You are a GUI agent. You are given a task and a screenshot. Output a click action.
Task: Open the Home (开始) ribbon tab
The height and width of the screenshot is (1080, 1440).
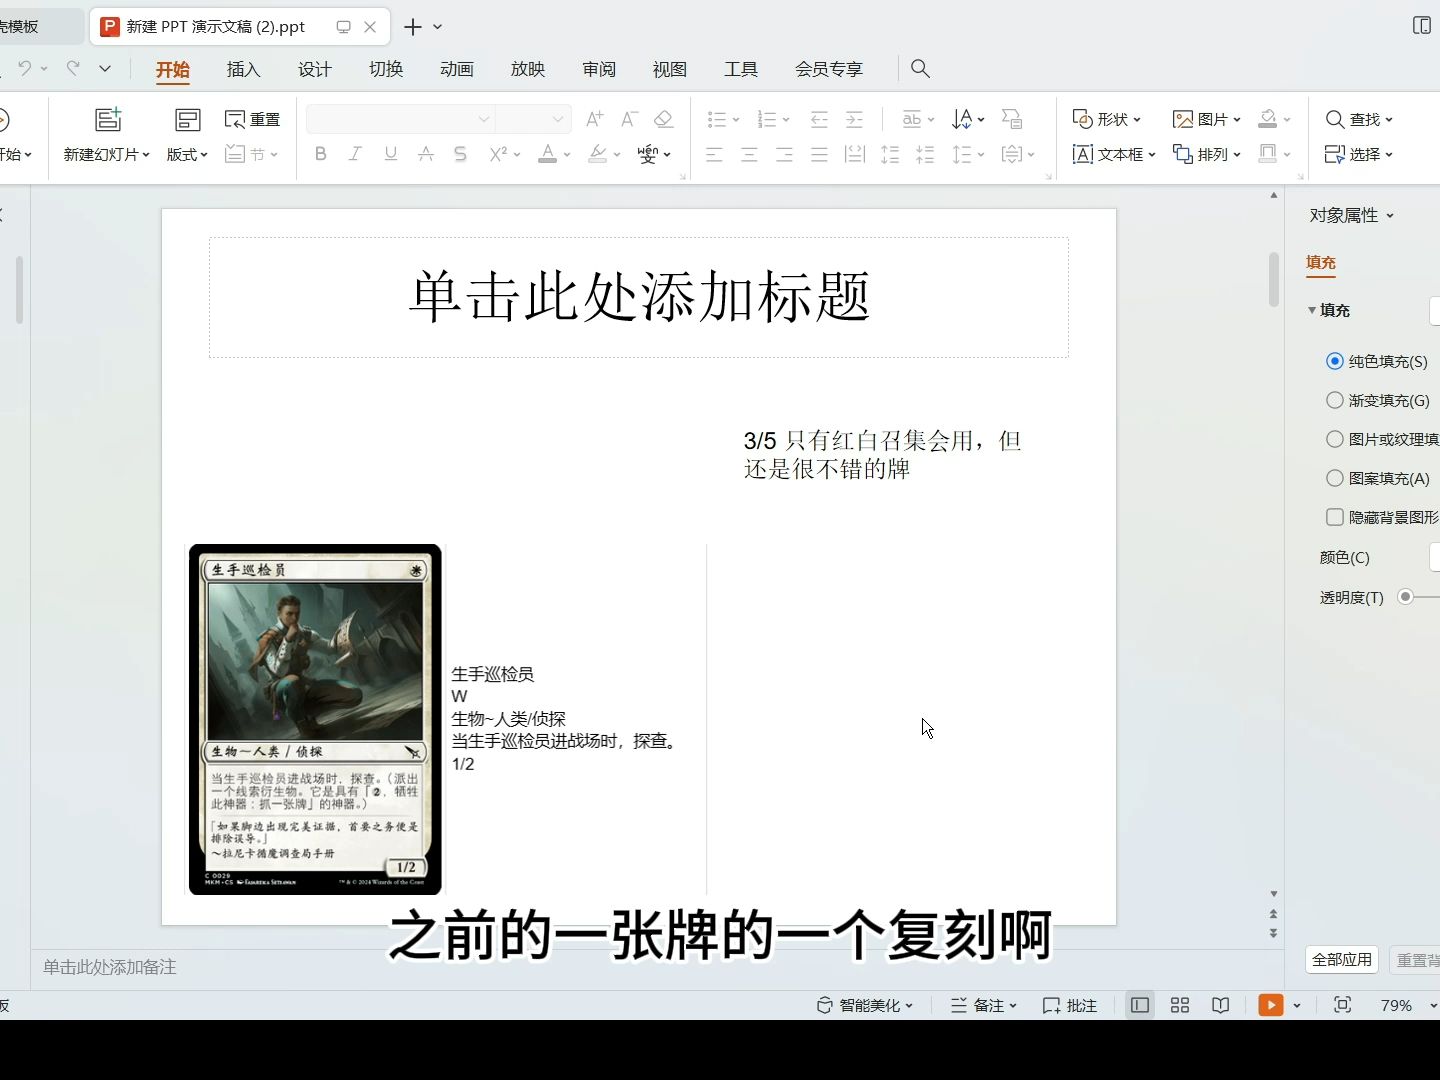point(173,69)
